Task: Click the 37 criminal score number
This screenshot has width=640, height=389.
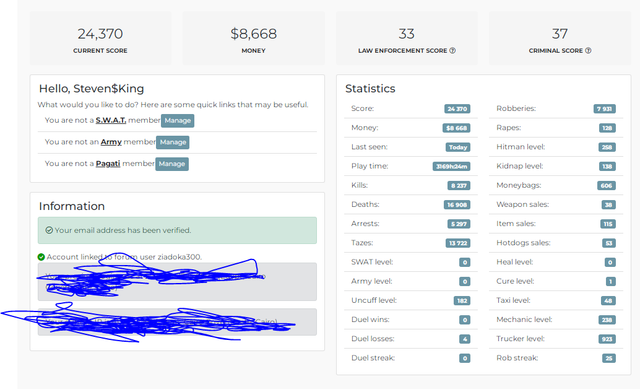Action: pyautogui.click(x=560, y=34)
